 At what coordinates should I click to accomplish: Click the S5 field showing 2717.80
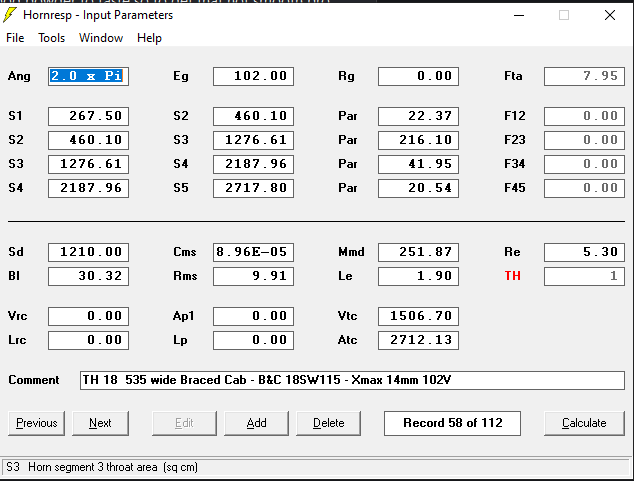tap(254, 188)
